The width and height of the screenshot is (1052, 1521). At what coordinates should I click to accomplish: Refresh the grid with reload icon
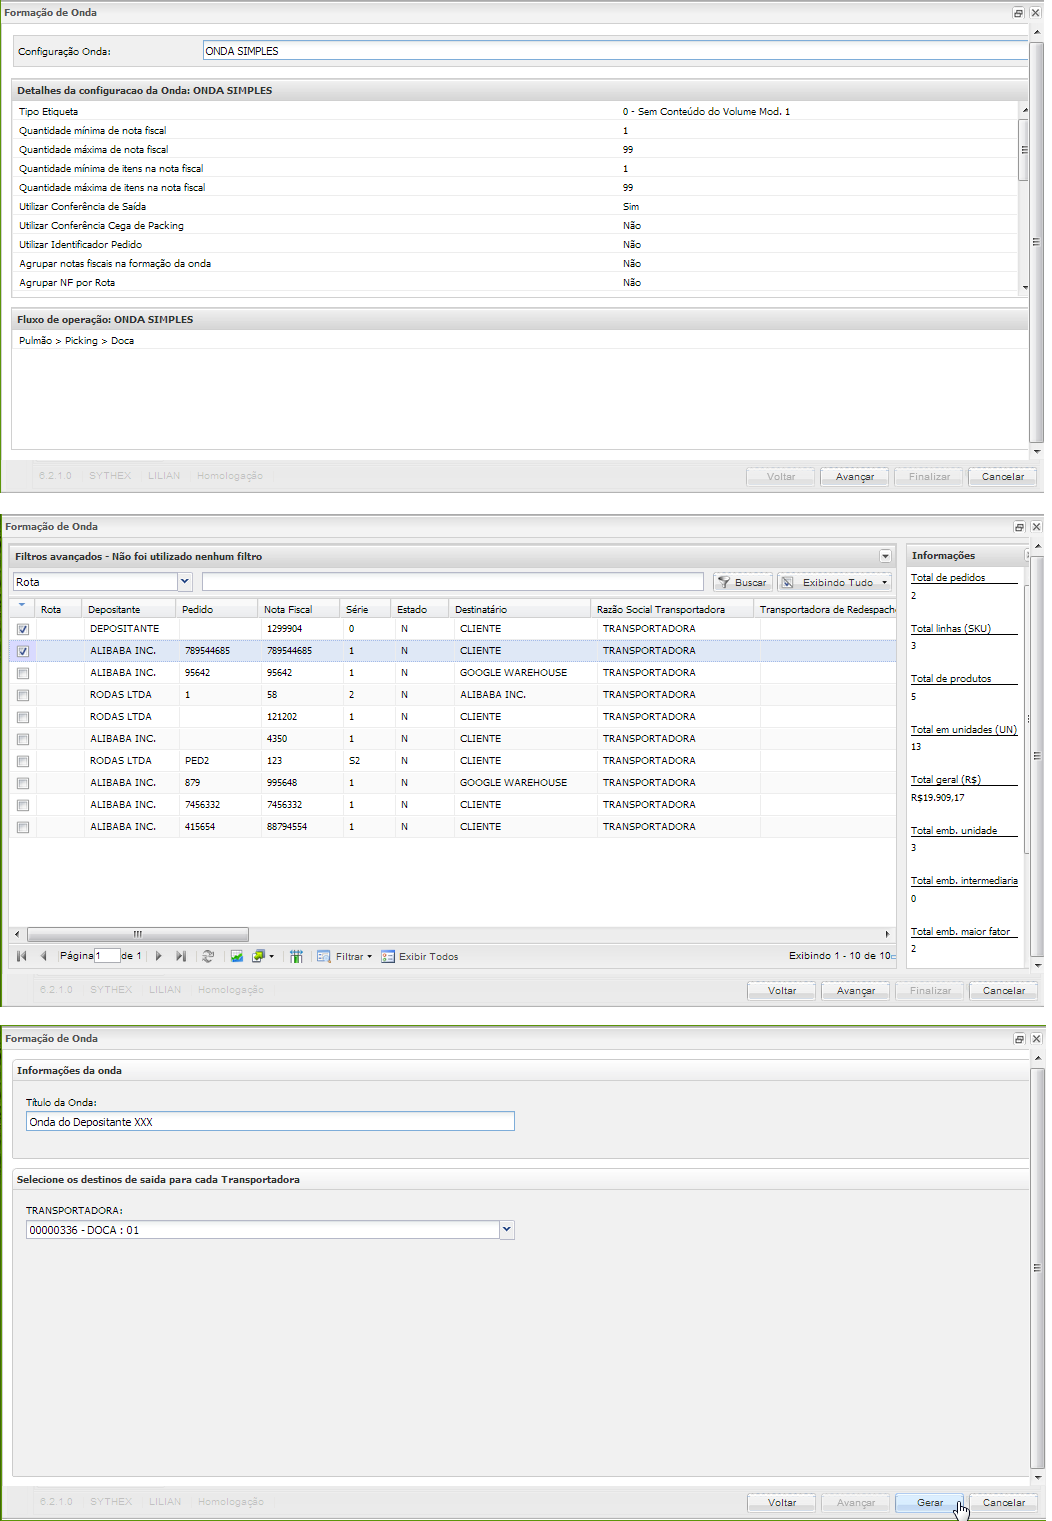coord(208,956)
